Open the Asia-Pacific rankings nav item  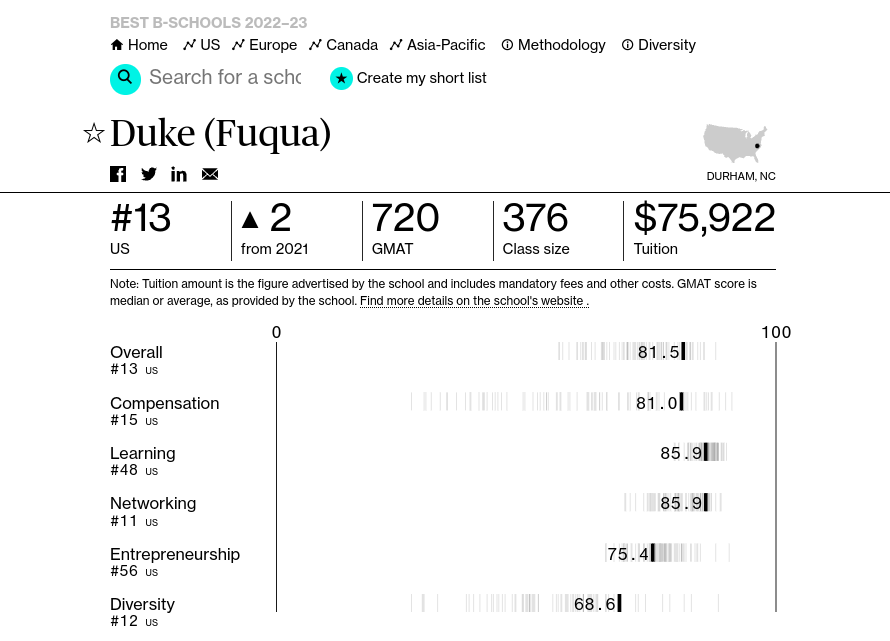tap(437, 45)
